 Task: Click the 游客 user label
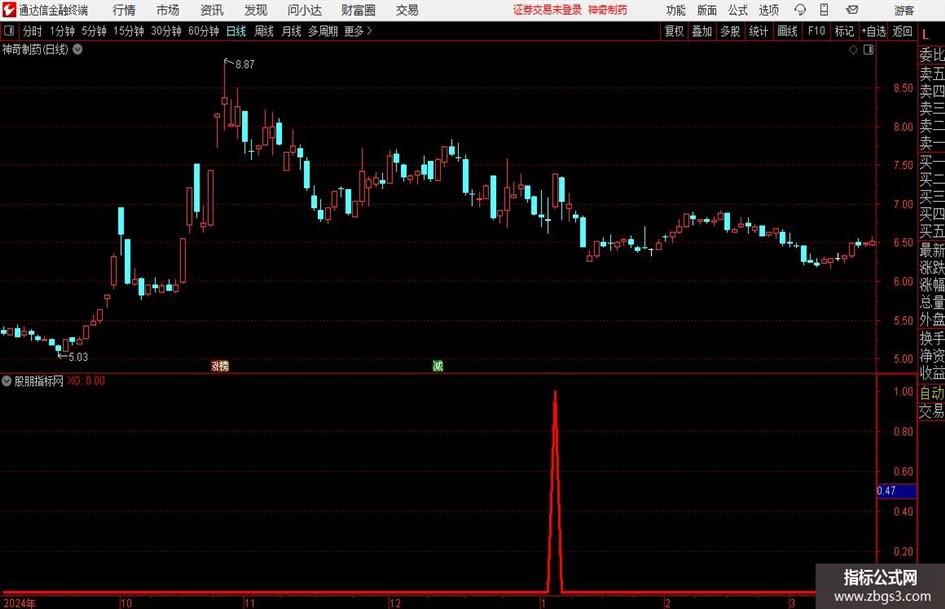904,10
